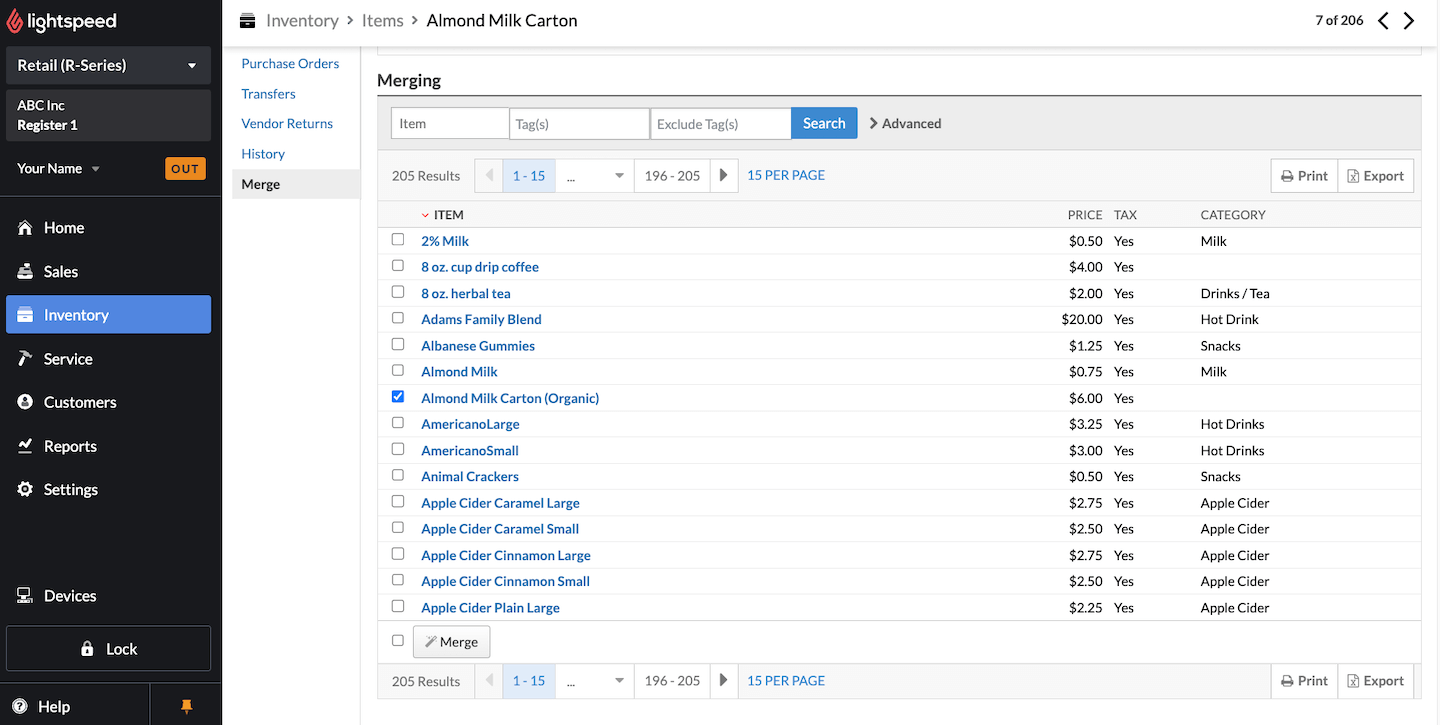Check the 2% Milk checkbox
Image resolution: width=1440 pixels, height=725 pixels.
click(x=398, y=240)
